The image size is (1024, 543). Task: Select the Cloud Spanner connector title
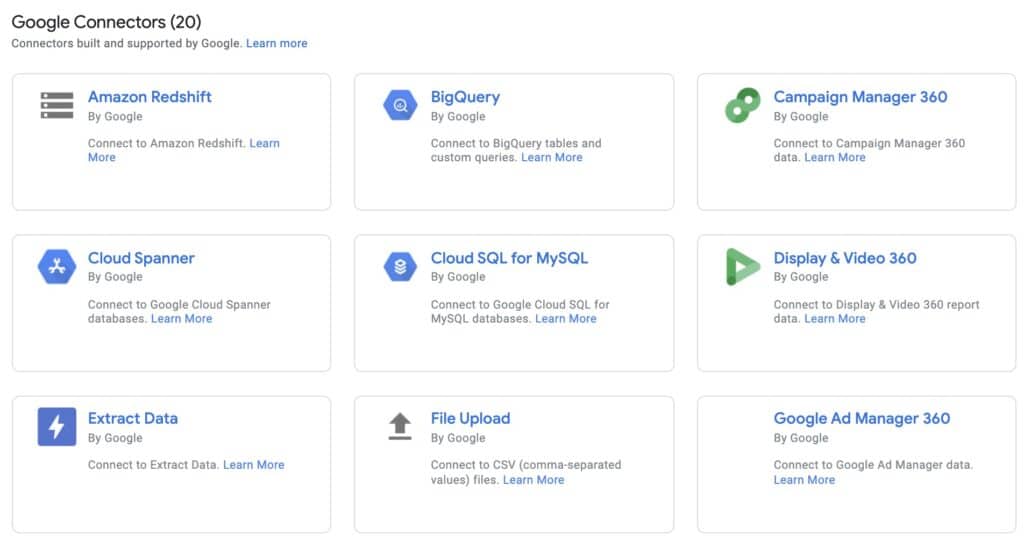point(141,258)
